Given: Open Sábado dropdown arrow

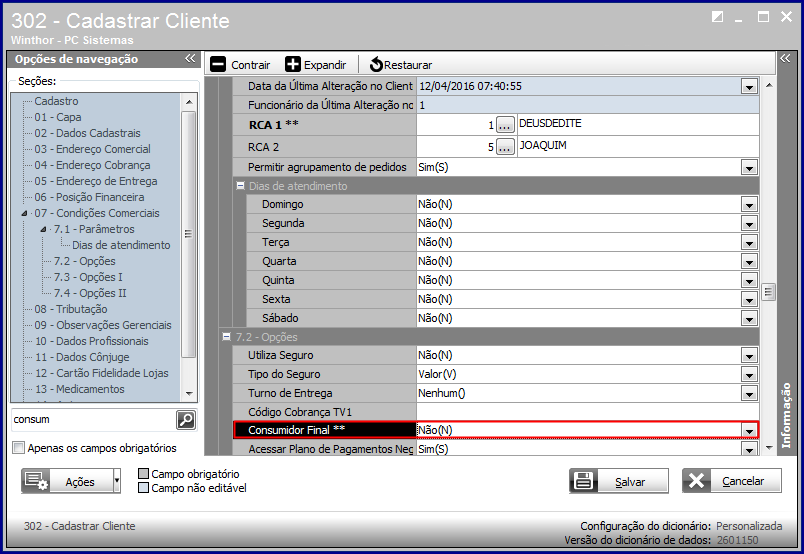Looking at the screenshot, I should point(749,319).
